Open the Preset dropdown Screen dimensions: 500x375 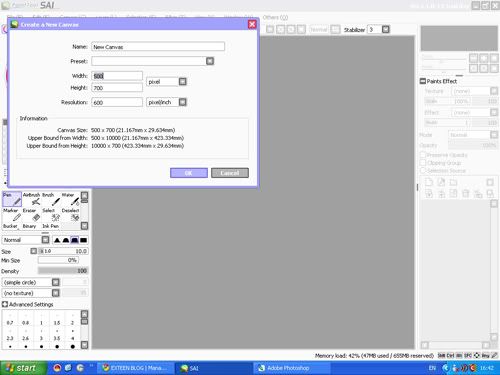point(210,61)
